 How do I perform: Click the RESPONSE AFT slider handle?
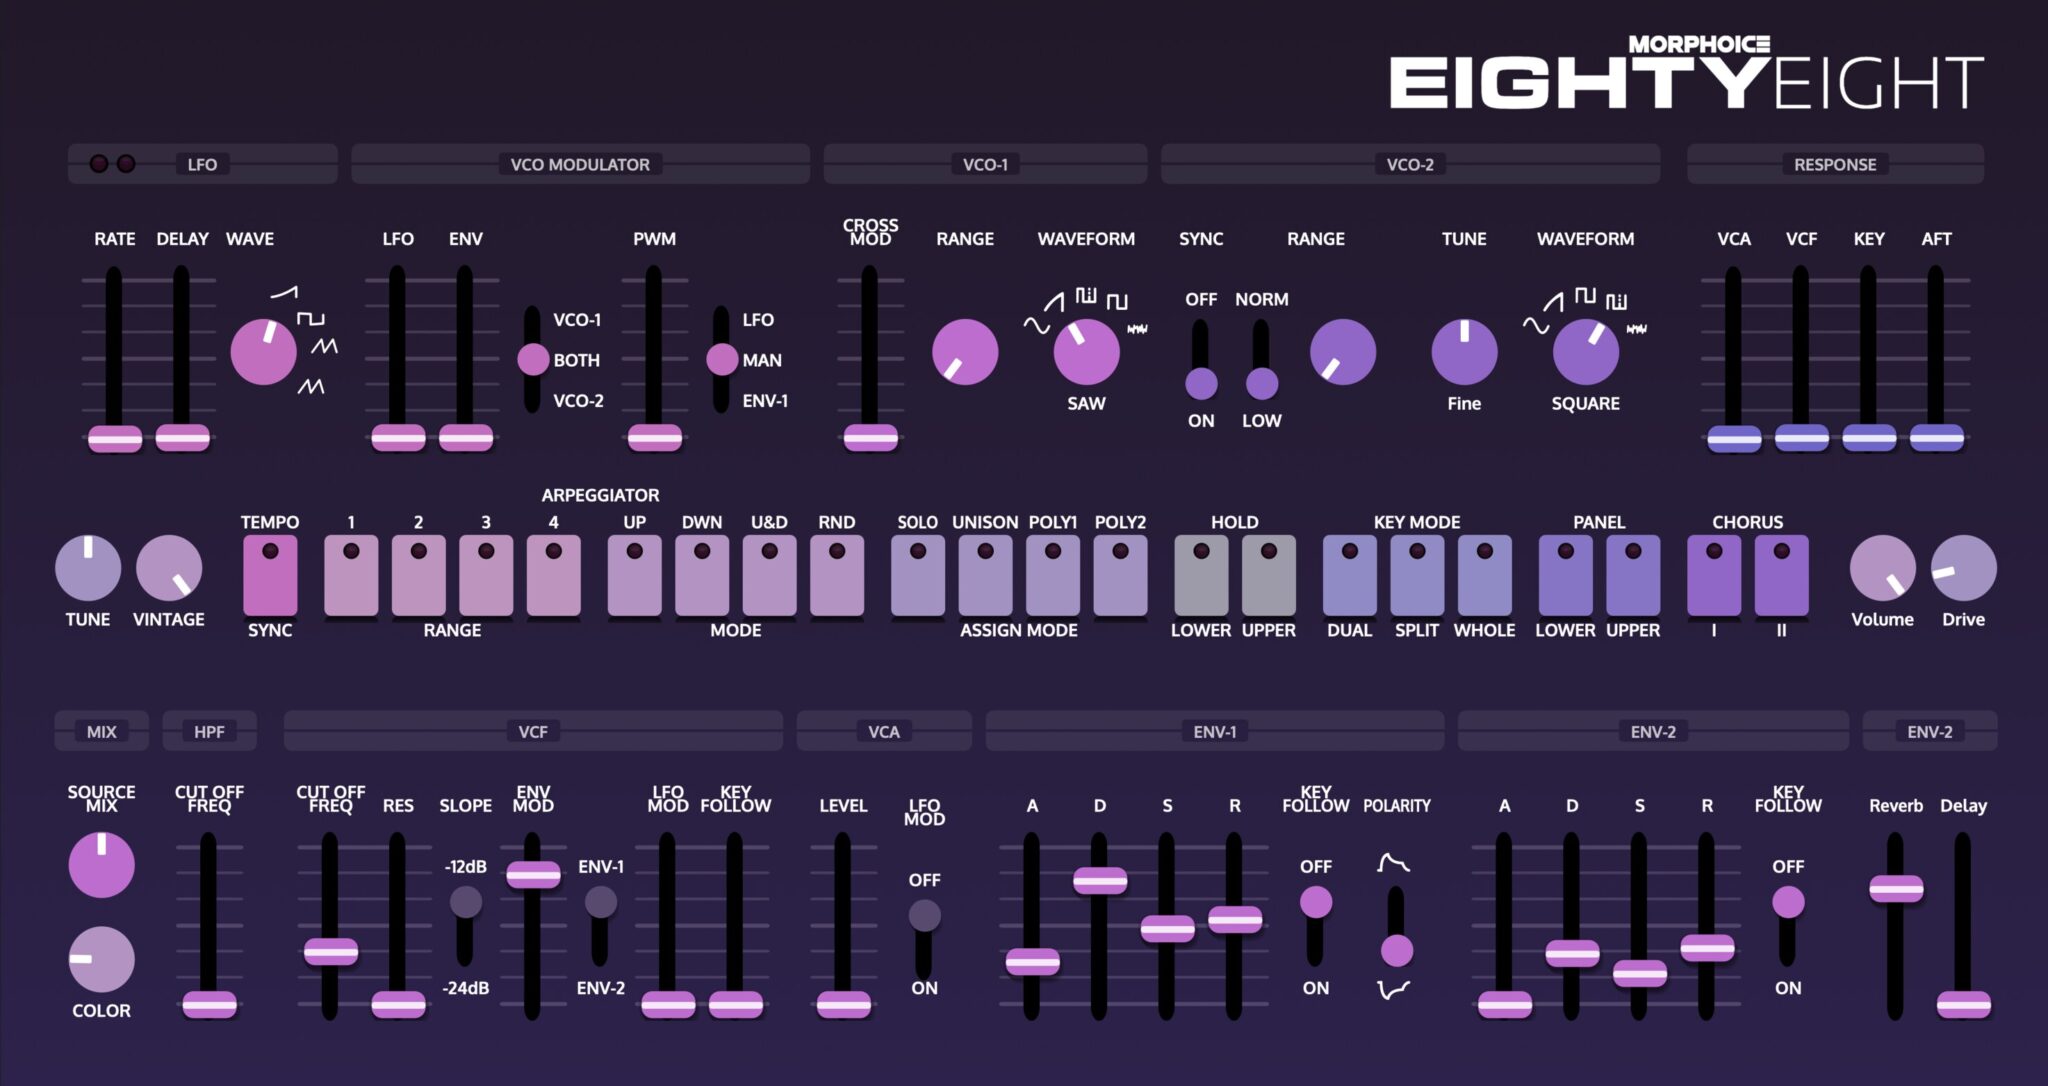tap(1937, 438)
